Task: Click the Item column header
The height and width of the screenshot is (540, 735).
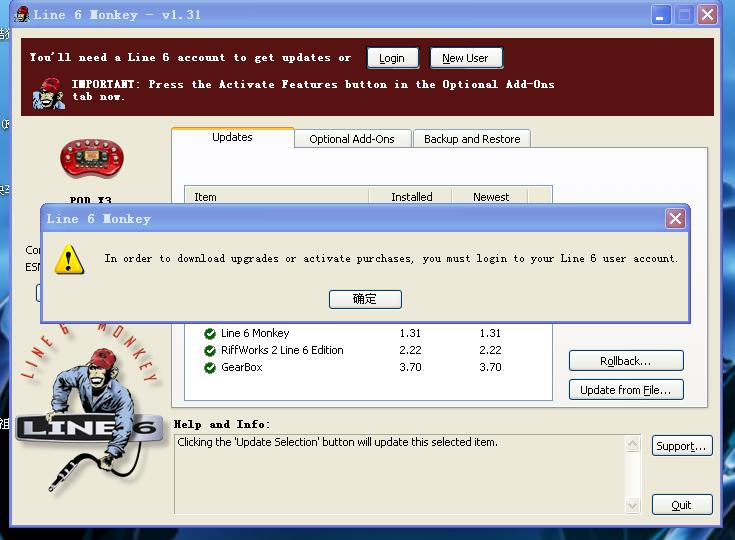Action: coord(277,196)
